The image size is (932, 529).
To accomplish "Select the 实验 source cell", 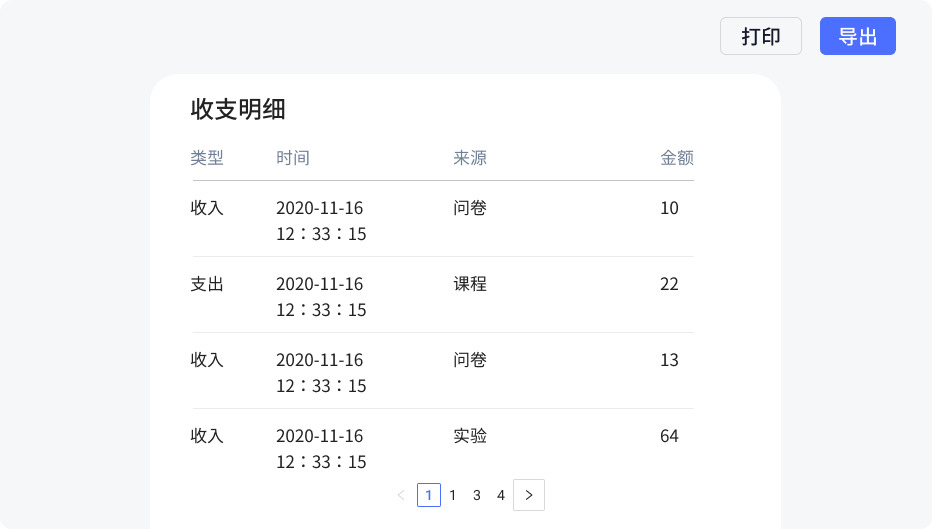I will point(470,436).
